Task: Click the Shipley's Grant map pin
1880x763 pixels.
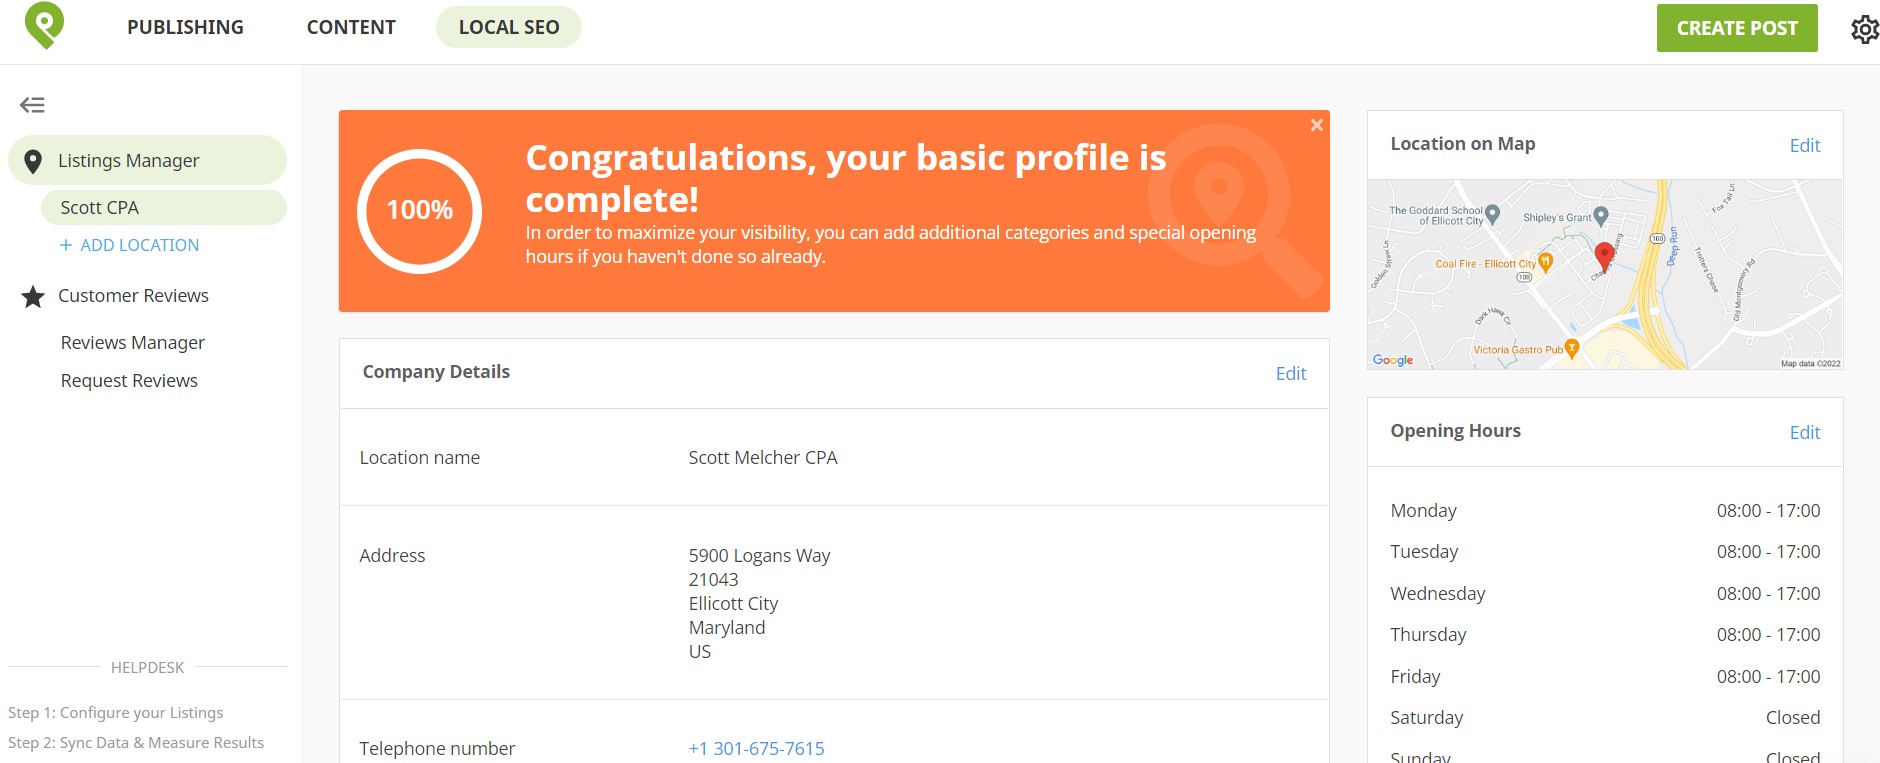Action: tap(1601, 216)
